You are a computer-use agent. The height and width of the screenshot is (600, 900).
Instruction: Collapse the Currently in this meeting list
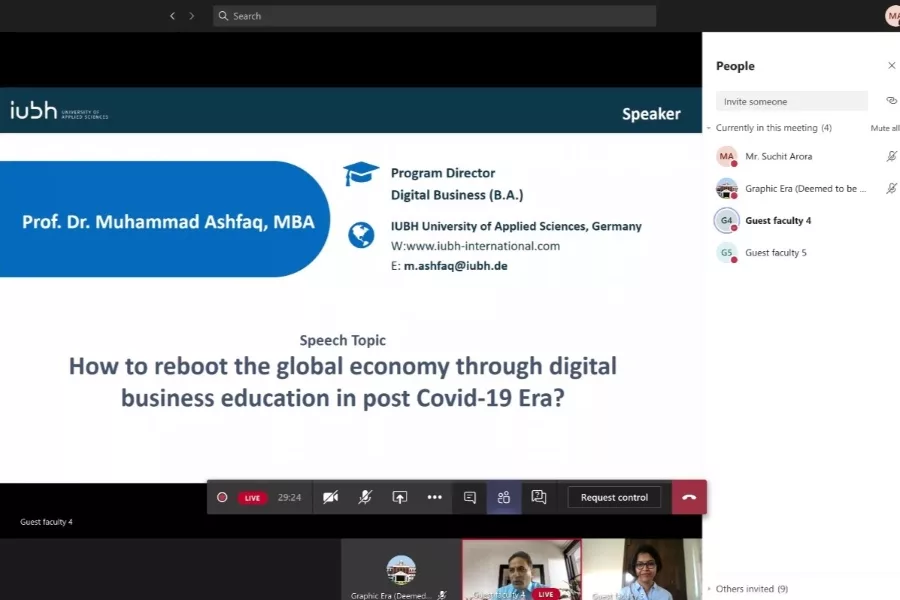[708, 128]
